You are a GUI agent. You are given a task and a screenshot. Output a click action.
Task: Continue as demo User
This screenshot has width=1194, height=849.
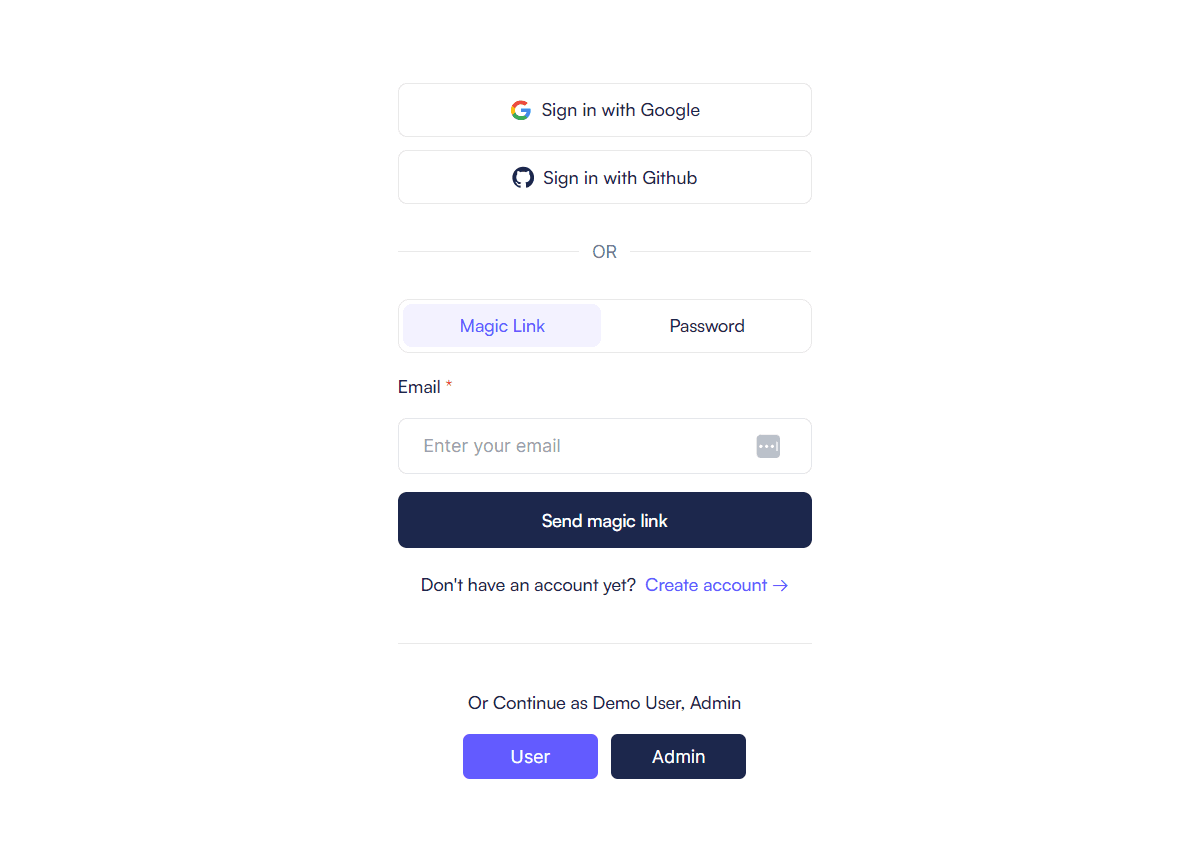pos(530,756)
